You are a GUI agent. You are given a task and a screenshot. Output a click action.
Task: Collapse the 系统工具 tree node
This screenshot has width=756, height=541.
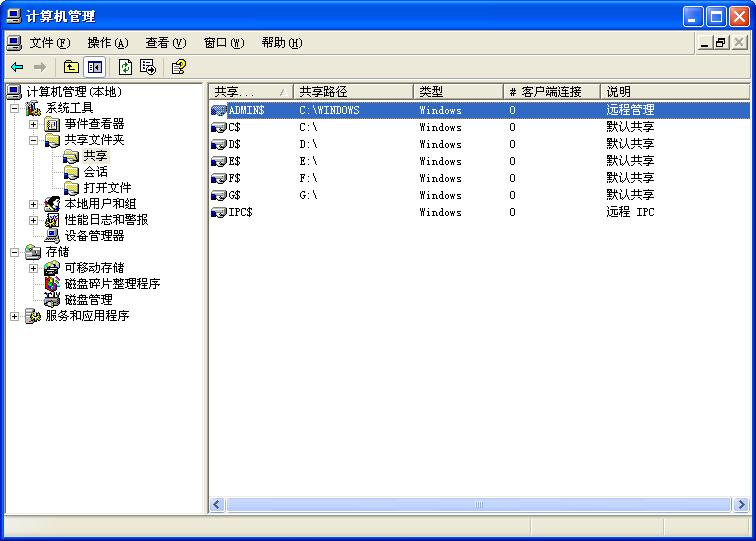pyautogui.click(x=14, y=108)
